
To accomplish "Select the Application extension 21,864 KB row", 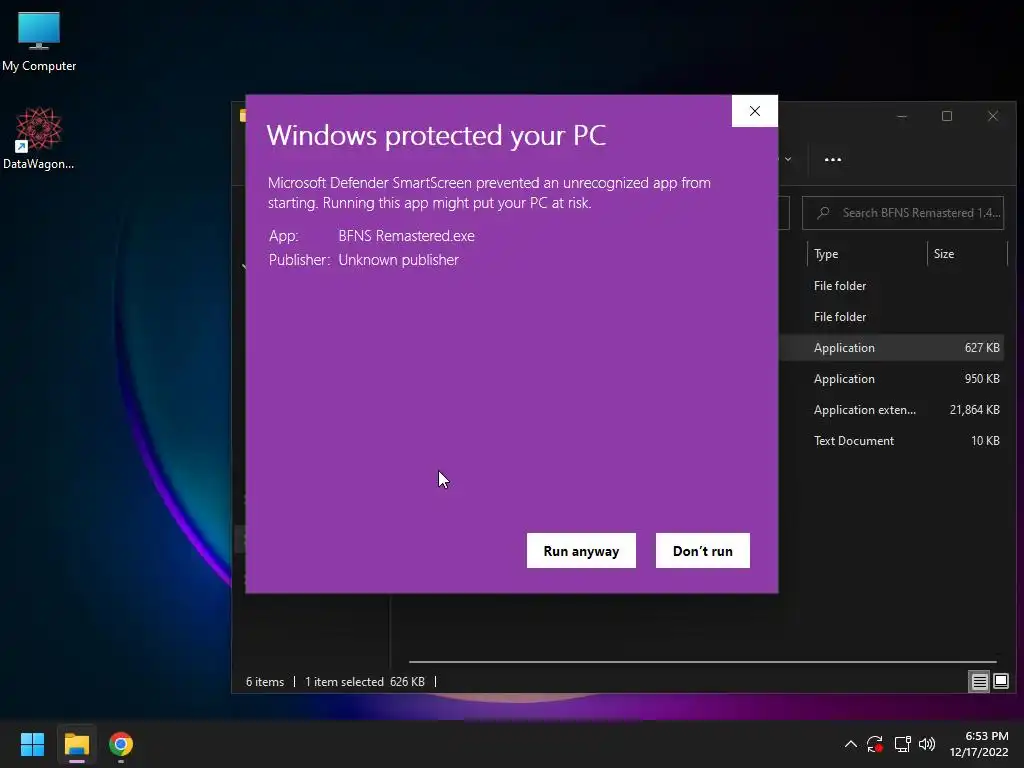I will [x=891, y=409].
